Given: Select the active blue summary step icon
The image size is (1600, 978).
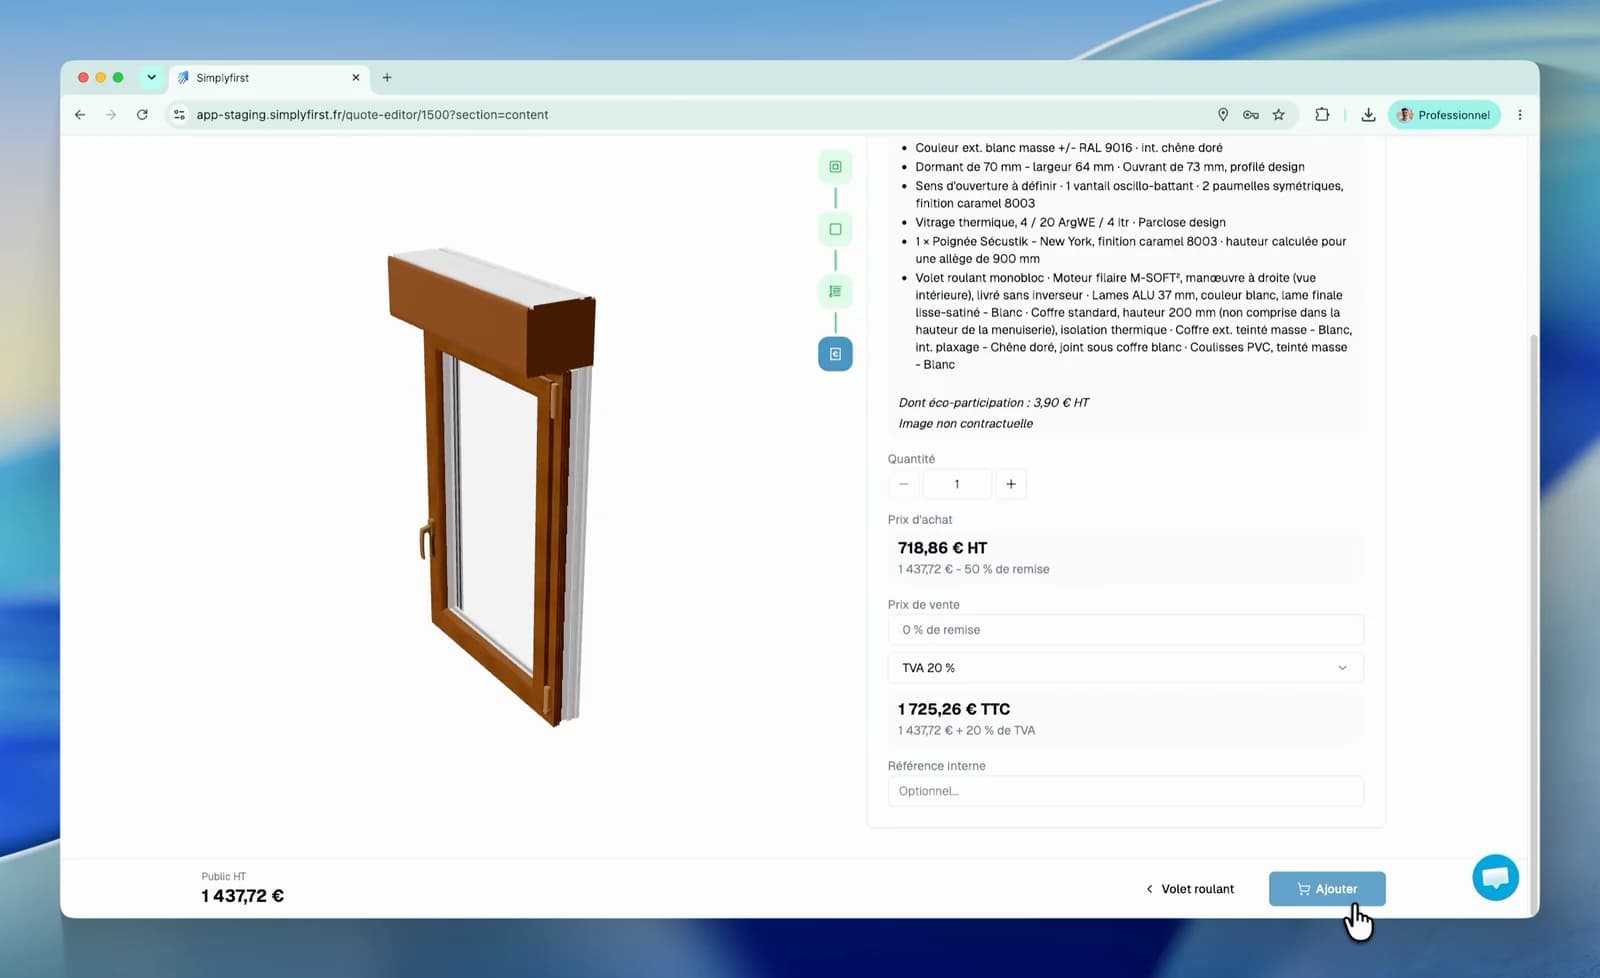Looking at the screenshot, I should click(x=835, y=354).
